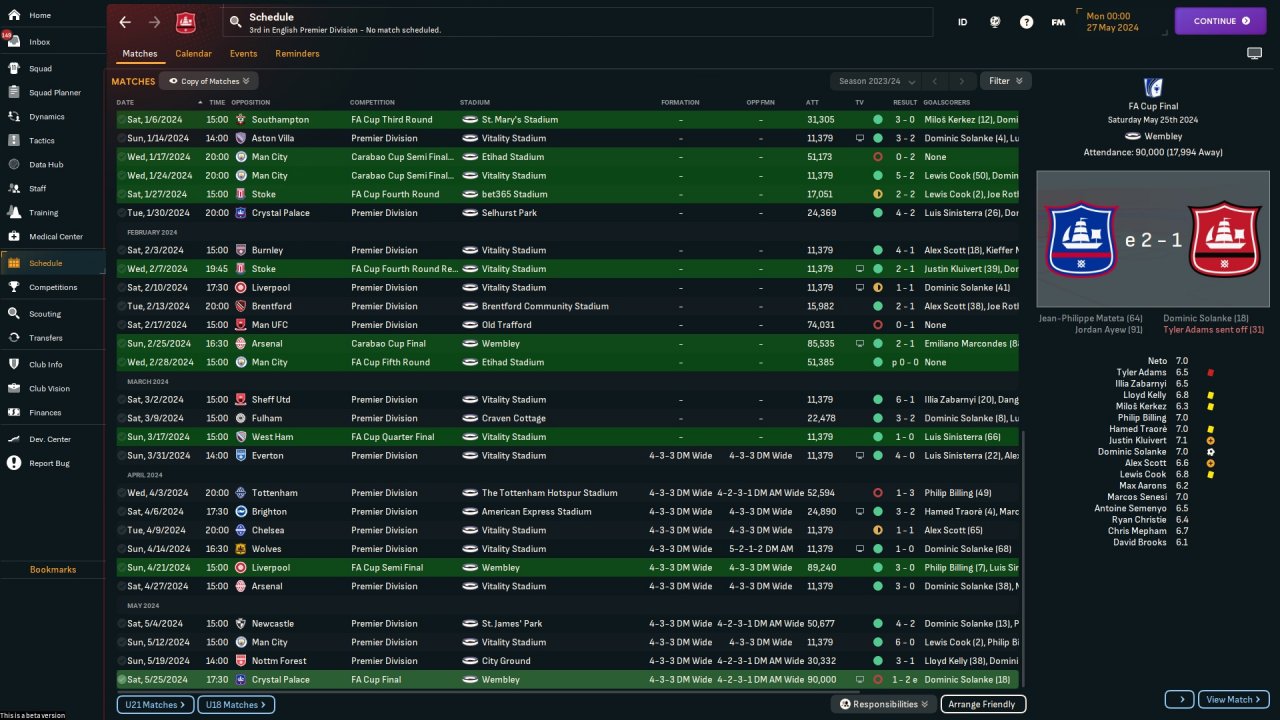Click the FA Cup Final scoreline graphic
This screenshot has width=1280, height=720.
(1153, 240)
